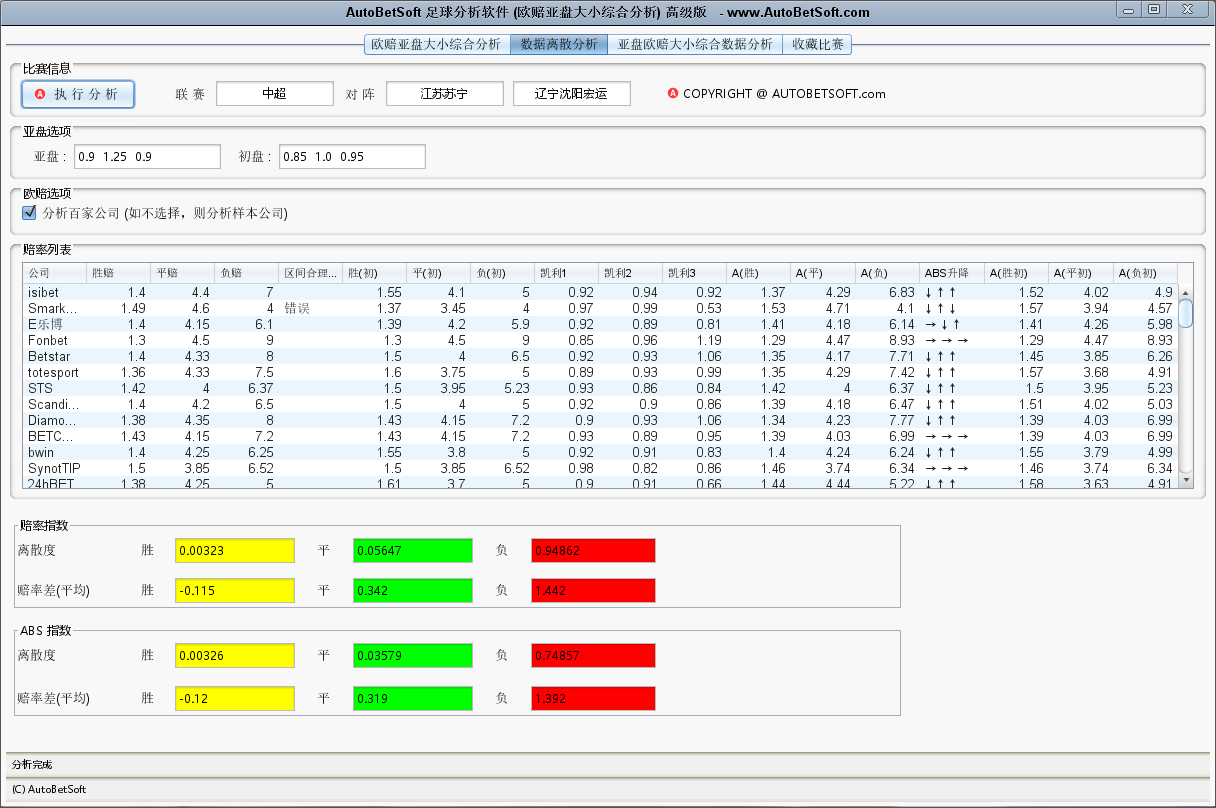Click ABS yellow field showing -0.12

click(235, 698)
